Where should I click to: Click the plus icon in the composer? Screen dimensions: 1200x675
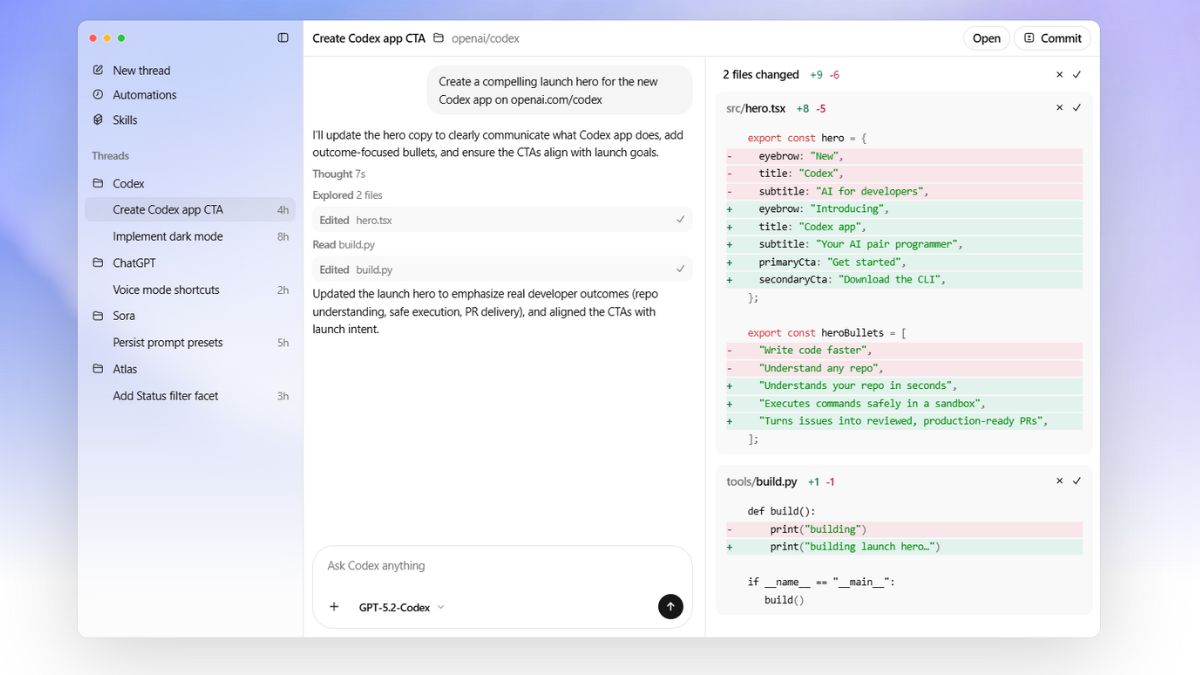coord(334,606)
